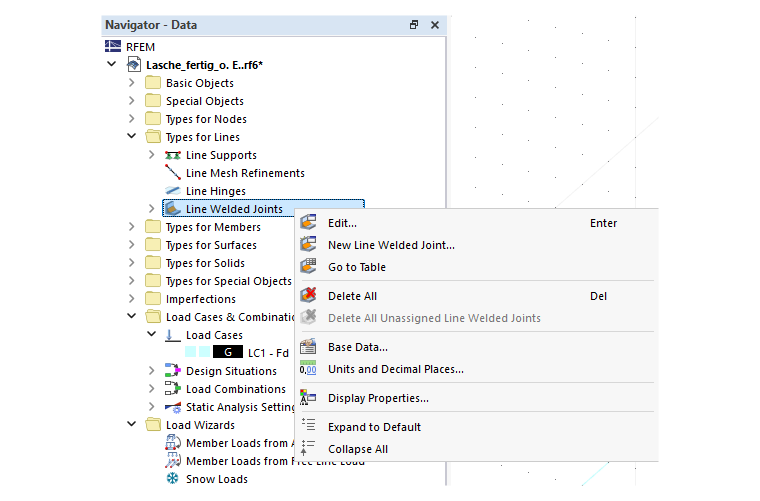Viewport: 760px width, 501px height.
Task: Expand the Static Analysis Settings node
Action: click(152, 407)
